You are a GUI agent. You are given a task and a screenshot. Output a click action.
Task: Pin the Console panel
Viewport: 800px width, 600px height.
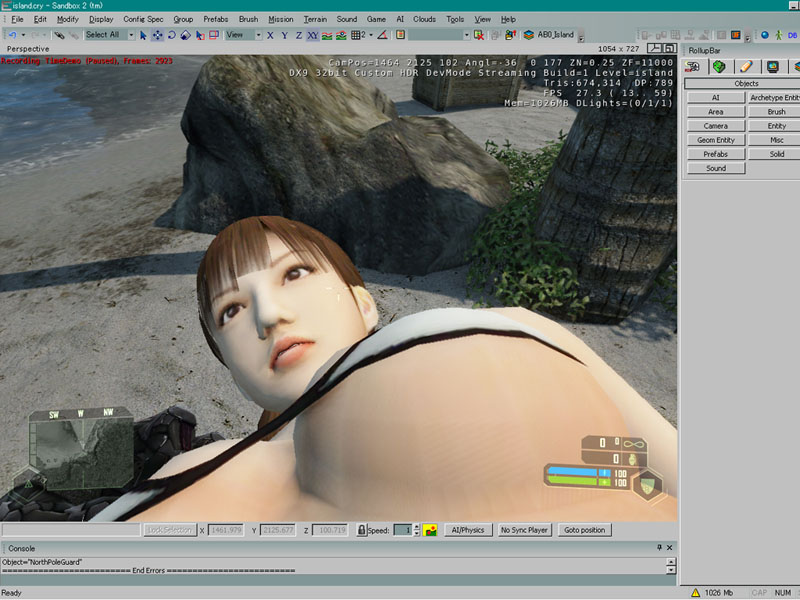tap(659, 547)
